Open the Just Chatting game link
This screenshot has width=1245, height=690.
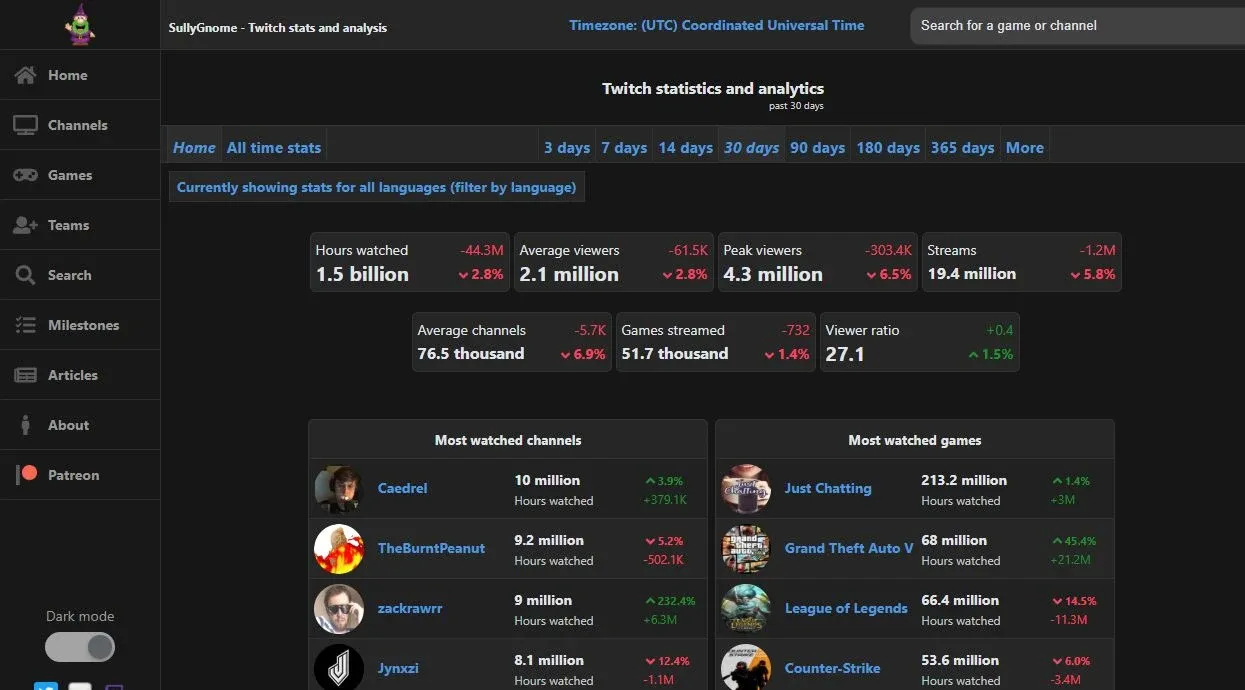(x=828, y=488)
